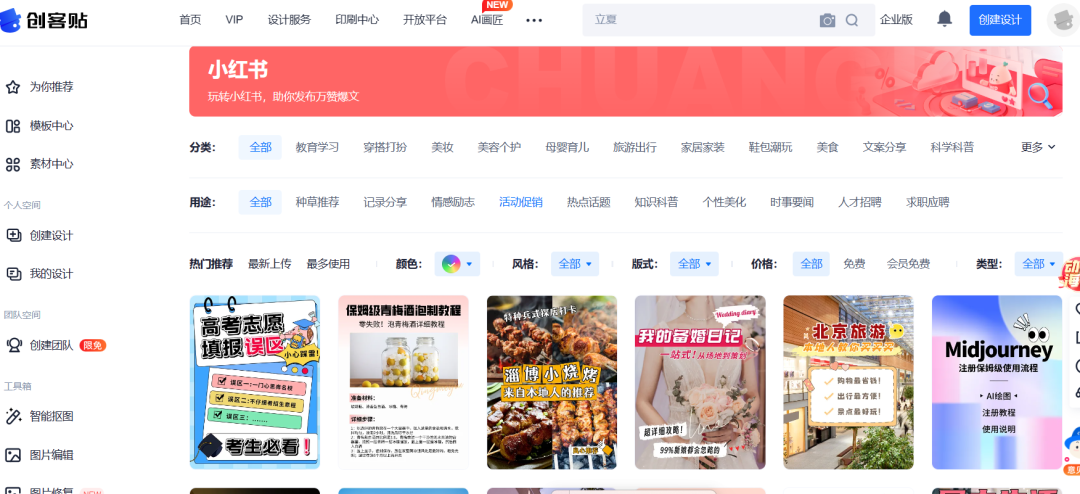Image resolution: width=1080 pixels, height=494 pixels.
Task: Open 保姆级青梅酒泡制教程 template
Action: pyautogui.click(x=404, y=382)
